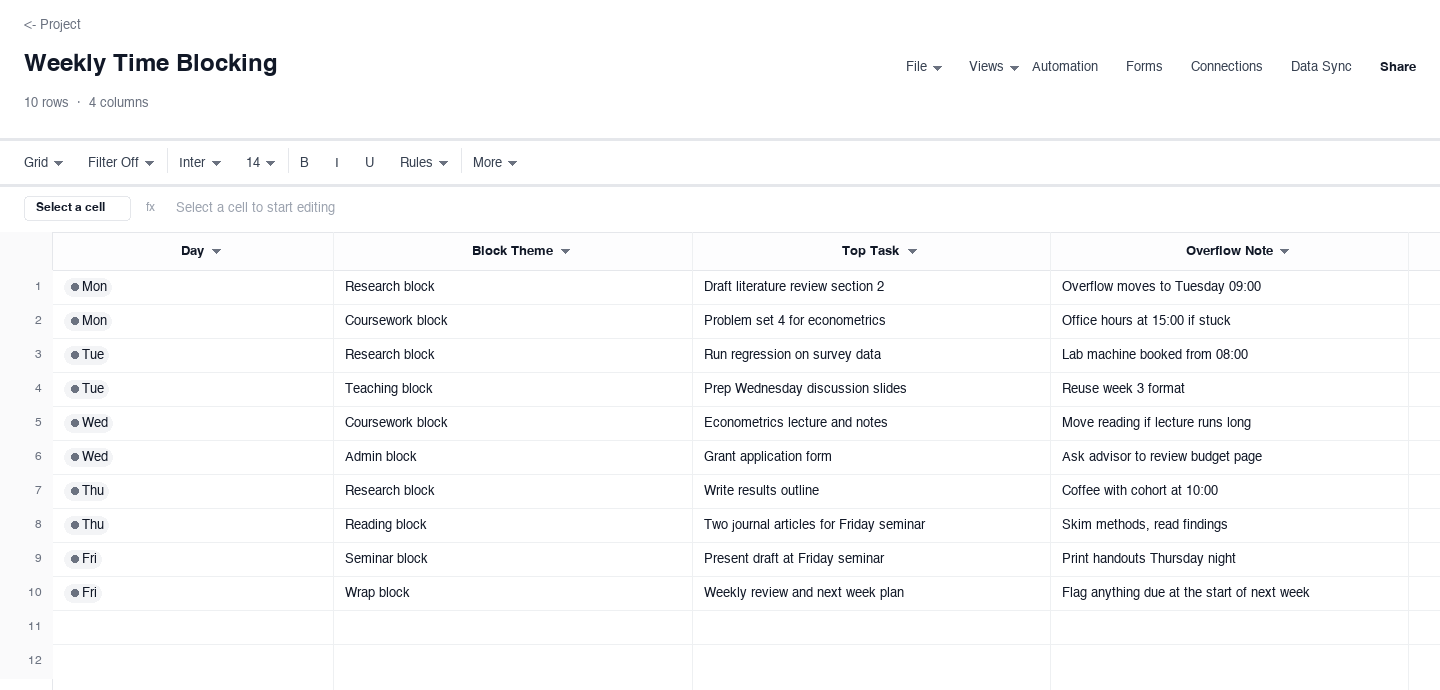
Task: Select 'Prep Wednesday discussion slides' cell
Action: click(871, 389)
